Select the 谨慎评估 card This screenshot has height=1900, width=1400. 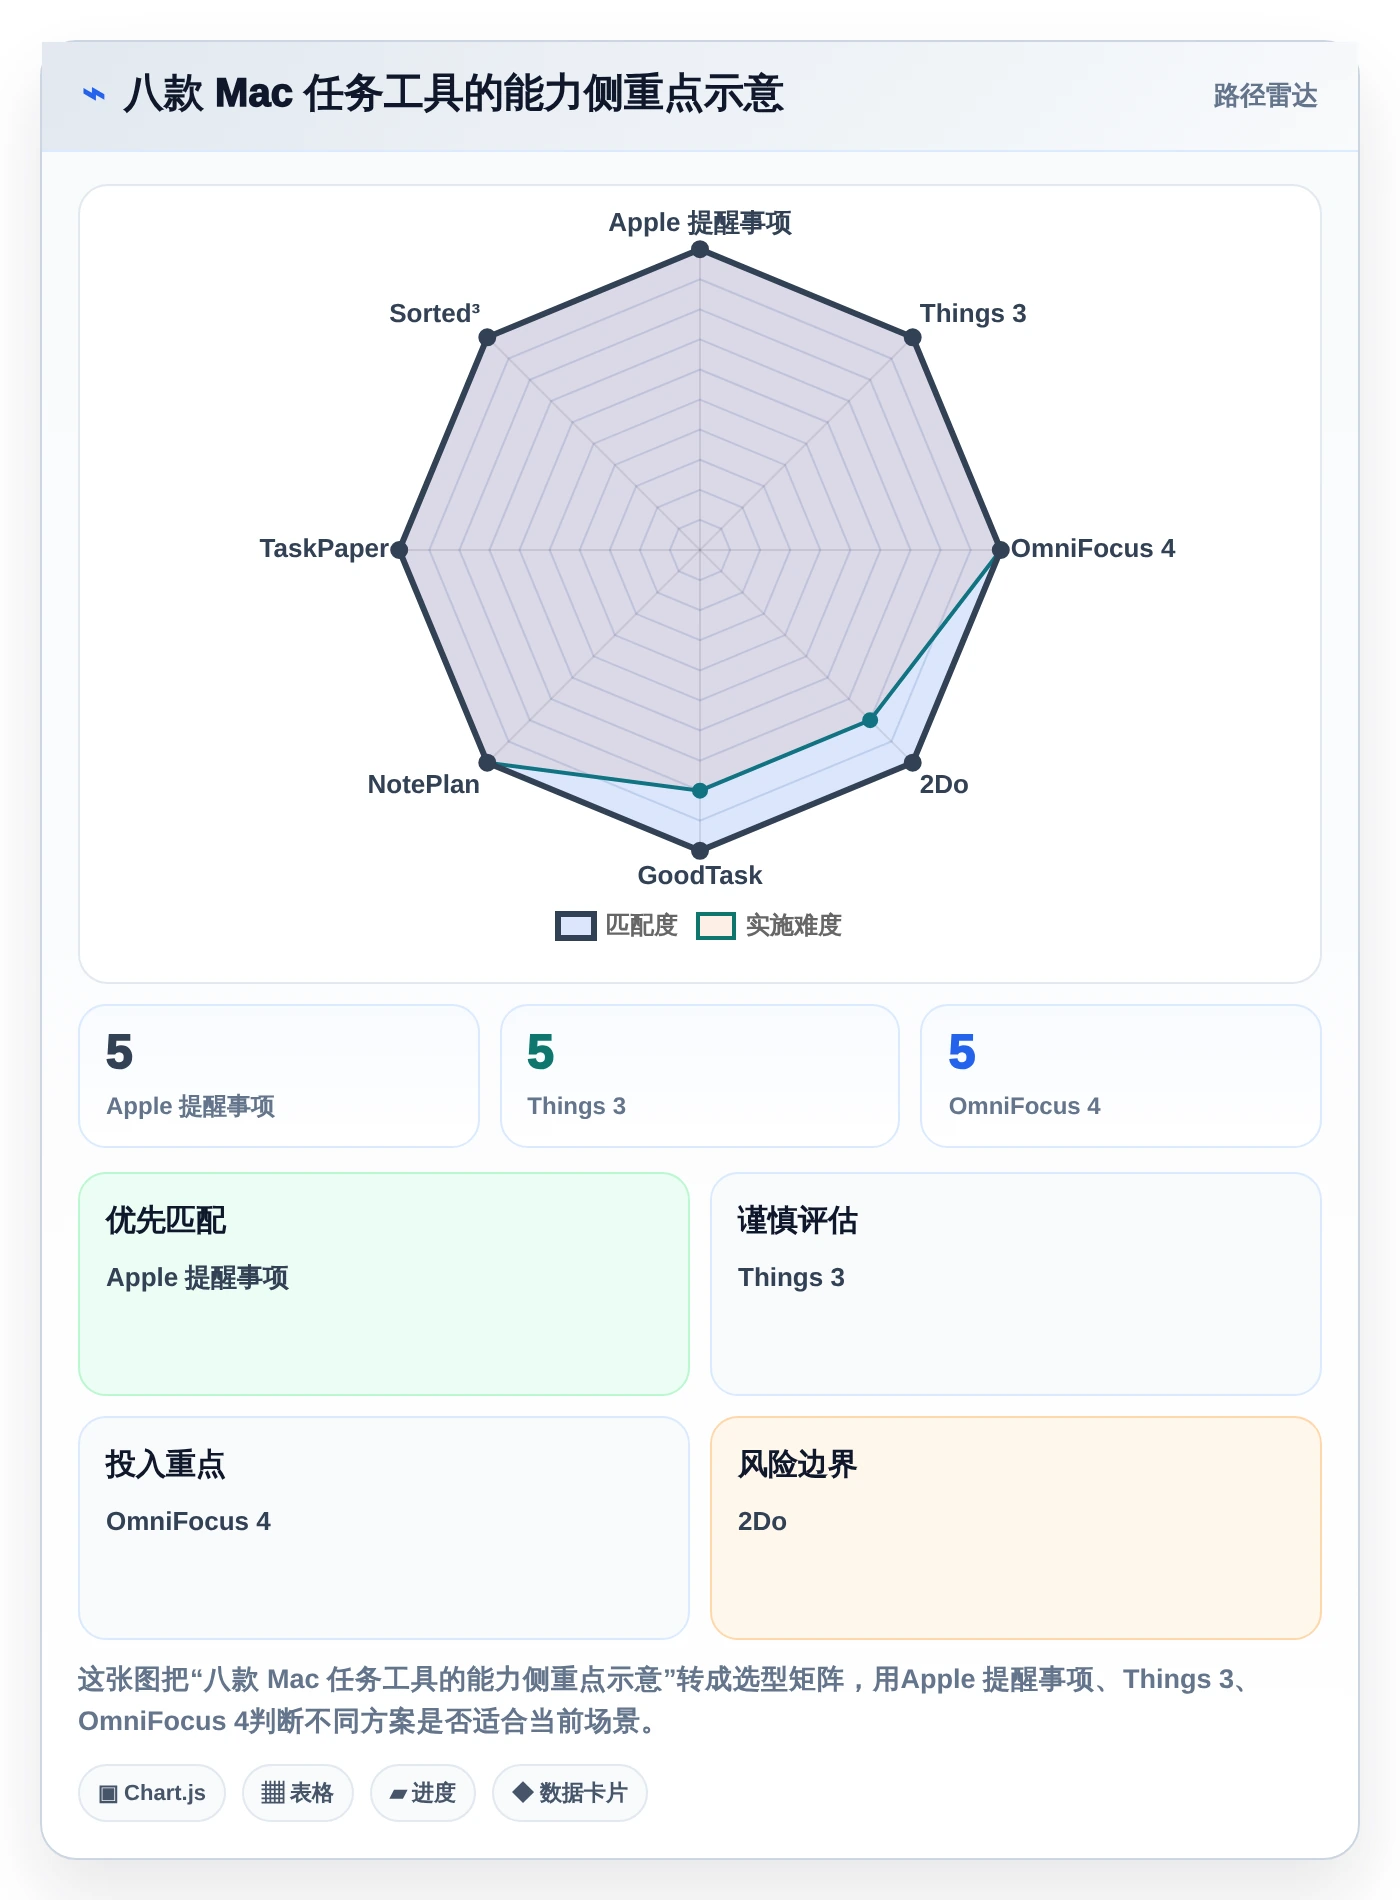pyautogui.click(x=1016, y=1284)
